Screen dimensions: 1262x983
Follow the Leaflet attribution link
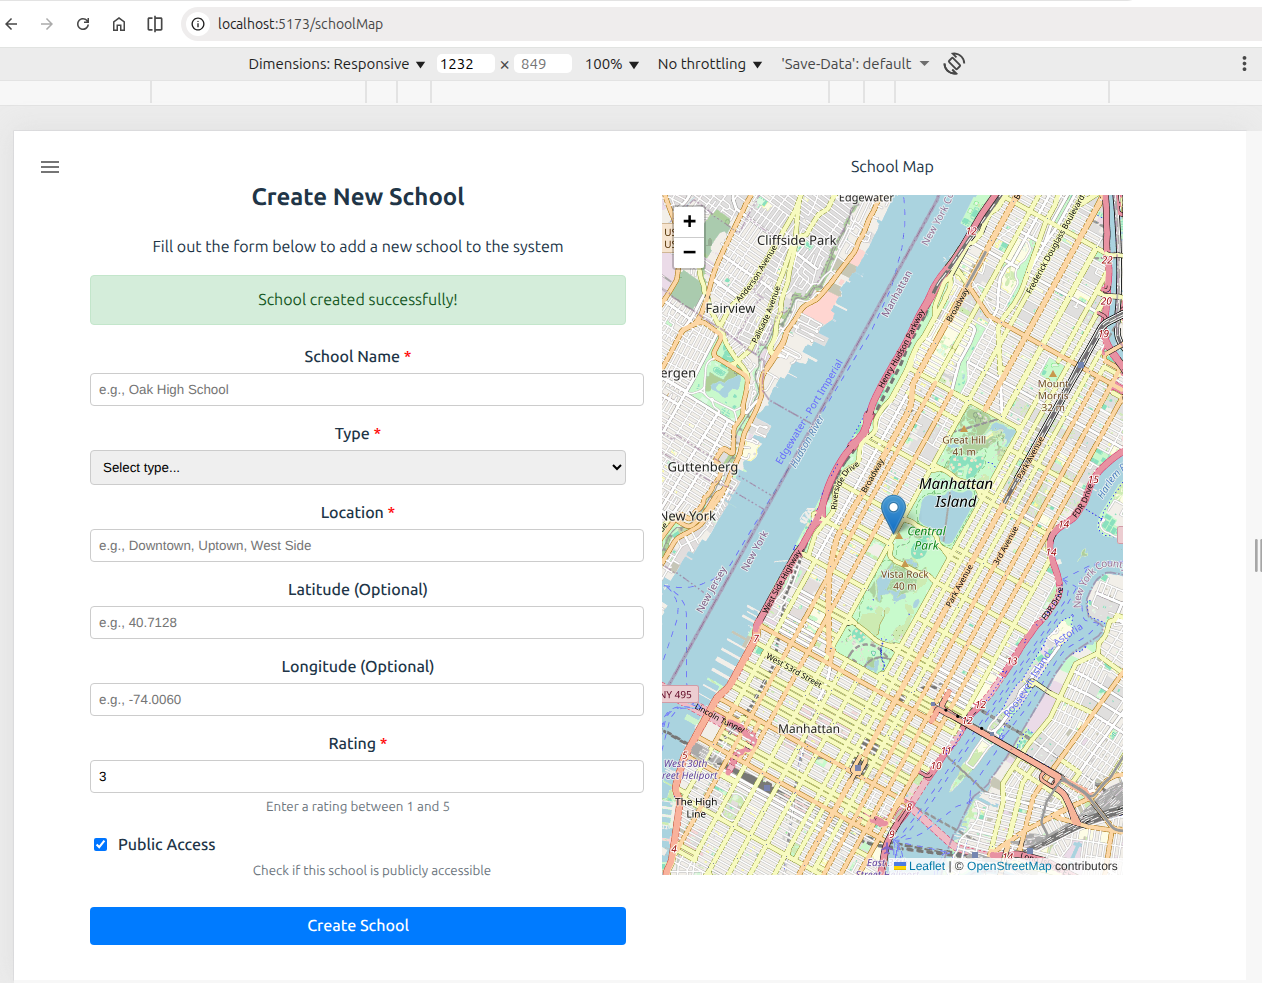pos(926,866)
